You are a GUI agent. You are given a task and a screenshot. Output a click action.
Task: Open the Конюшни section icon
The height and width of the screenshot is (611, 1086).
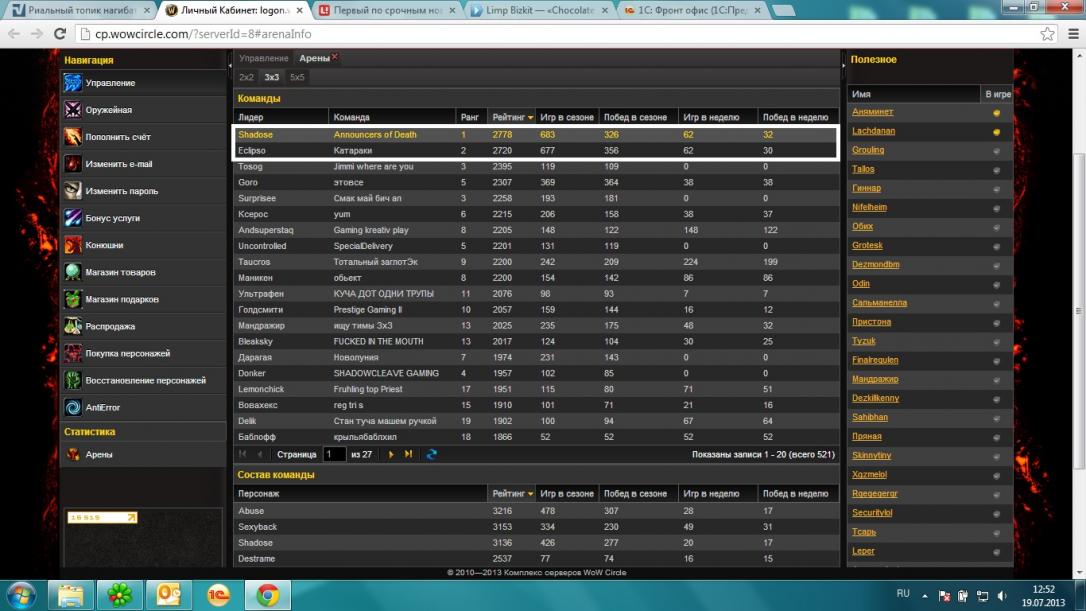coord(73,245)
